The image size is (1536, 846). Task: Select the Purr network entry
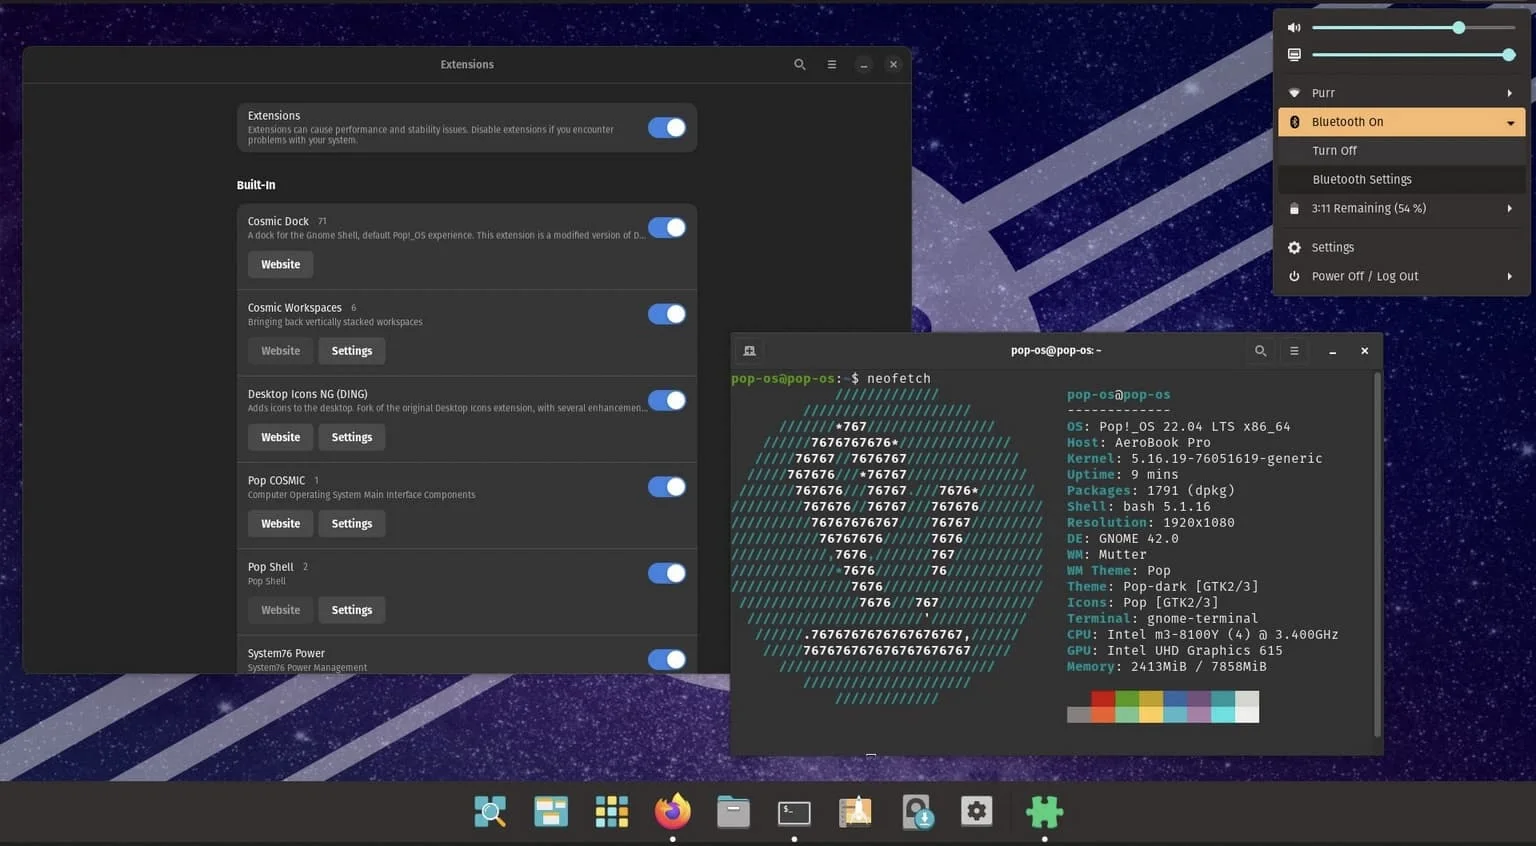click(1402, 93)
